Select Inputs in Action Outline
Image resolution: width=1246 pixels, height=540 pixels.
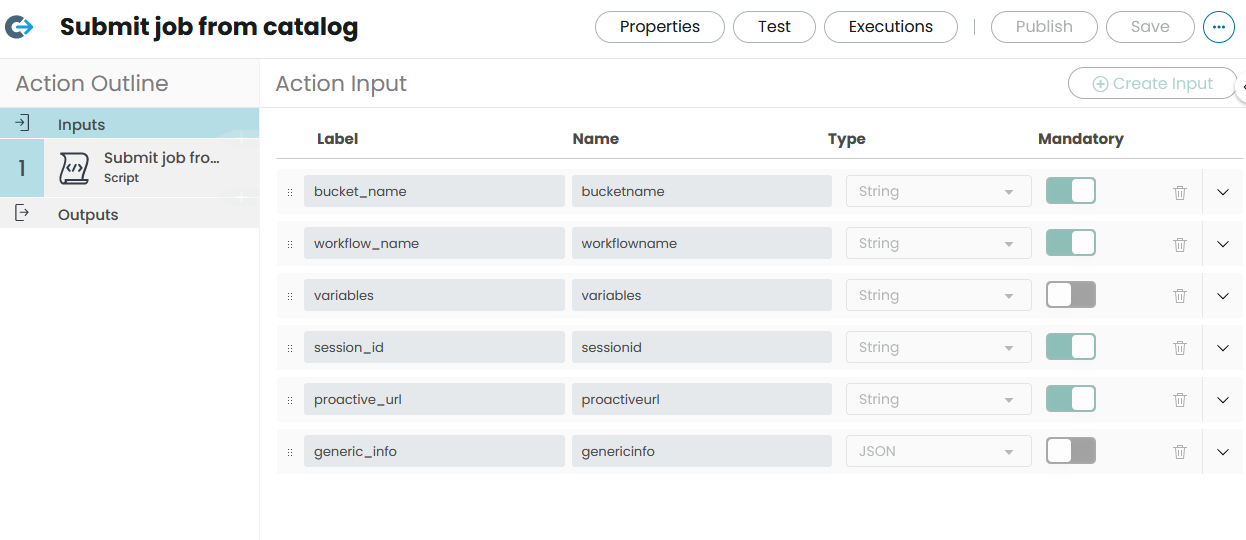pos(129,124)
